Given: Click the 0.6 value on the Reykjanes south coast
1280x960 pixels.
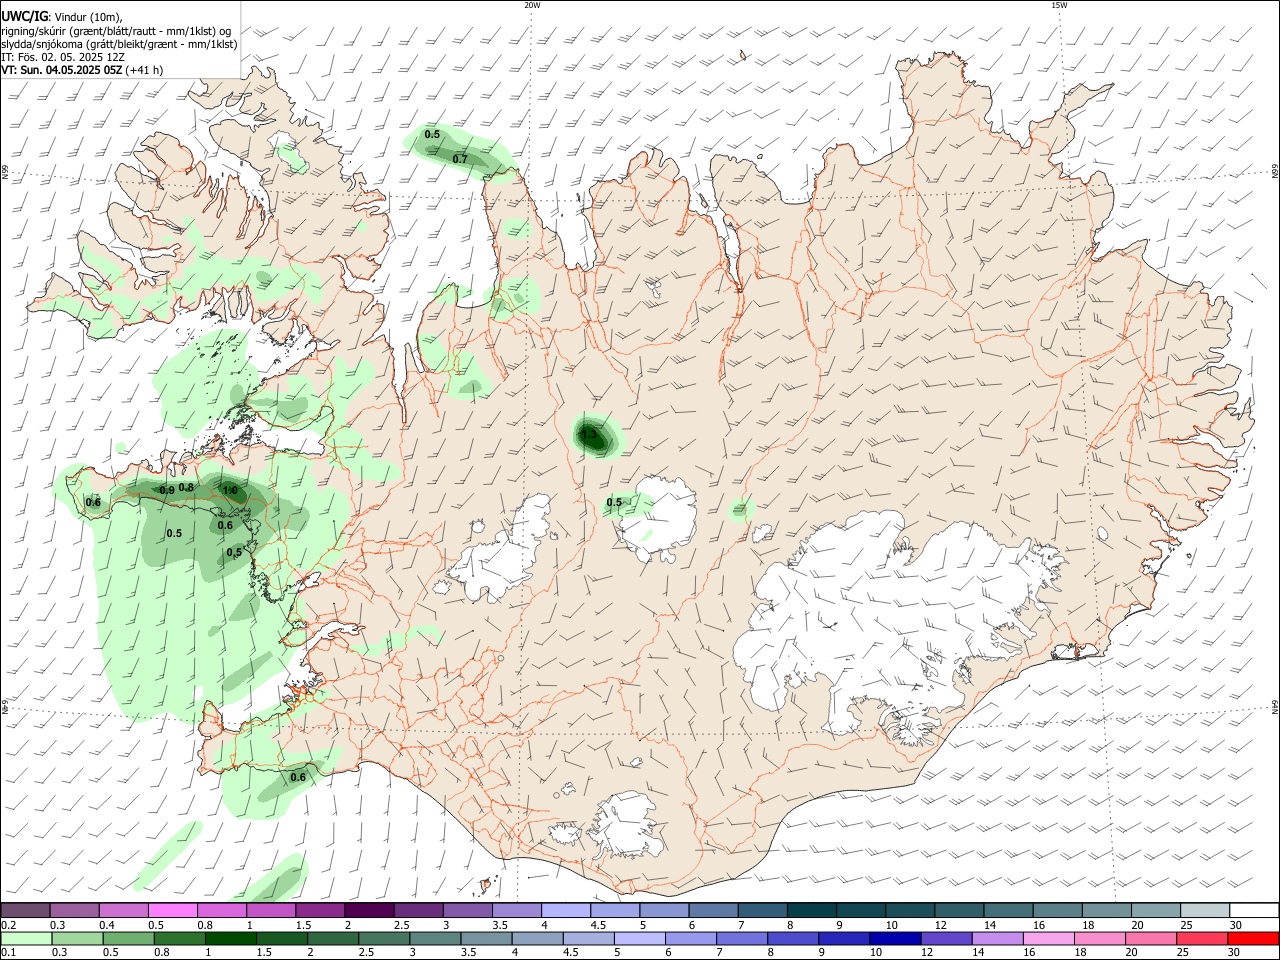Looking at the screenshot, I should point(298,777).
